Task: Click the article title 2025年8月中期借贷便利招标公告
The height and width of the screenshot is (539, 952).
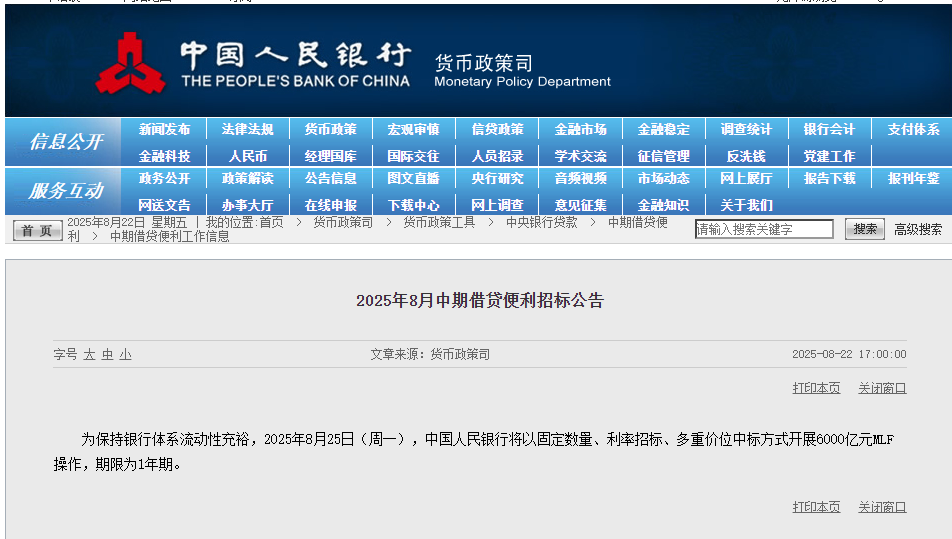Action: pyautogui.click(x=480, y=300)
